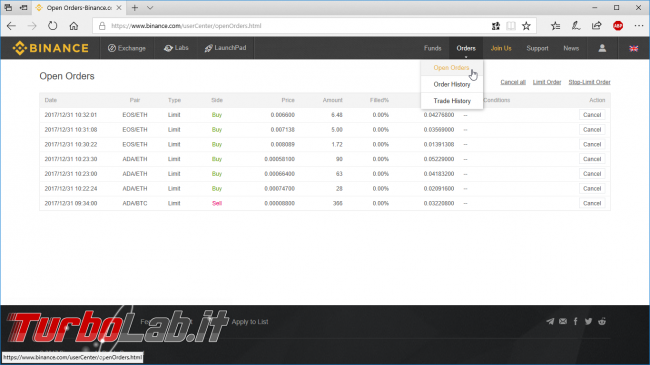Open the translate page icon
This screenshot has width=650, height=365.
[496, 26]
